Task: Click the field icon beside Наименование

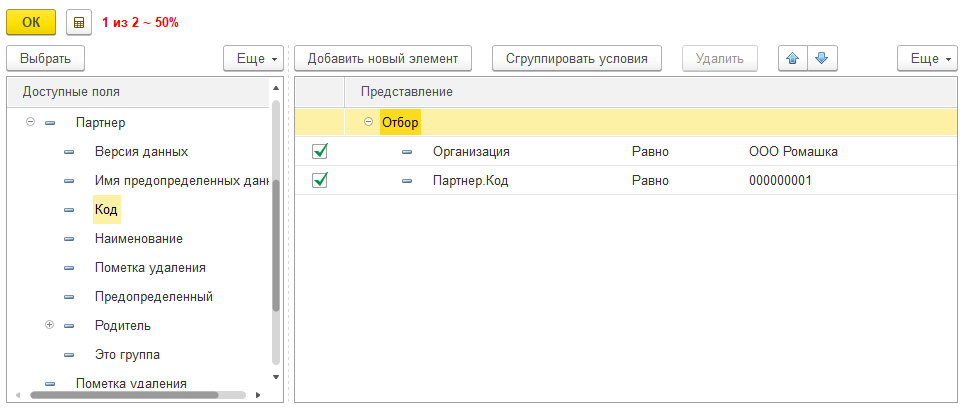Action: [x=69, y=239]
